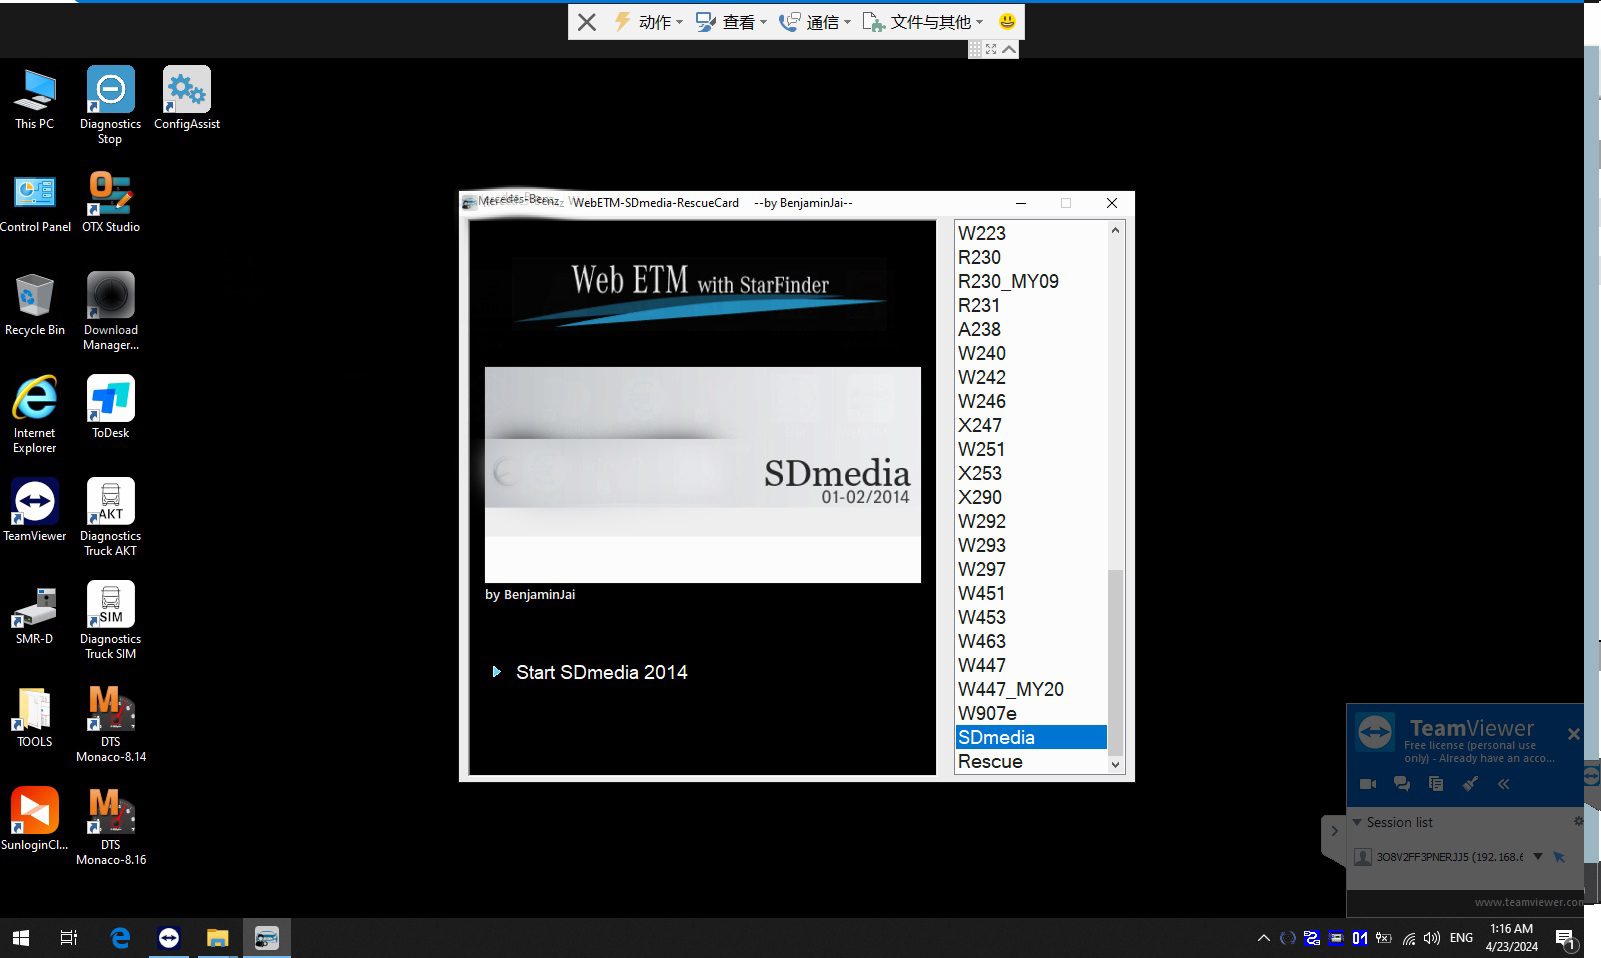Viewport: 1601px width, 958px height.
Task: Open the www.teamviewer.com link
Action: click(x=1528, y=902)
